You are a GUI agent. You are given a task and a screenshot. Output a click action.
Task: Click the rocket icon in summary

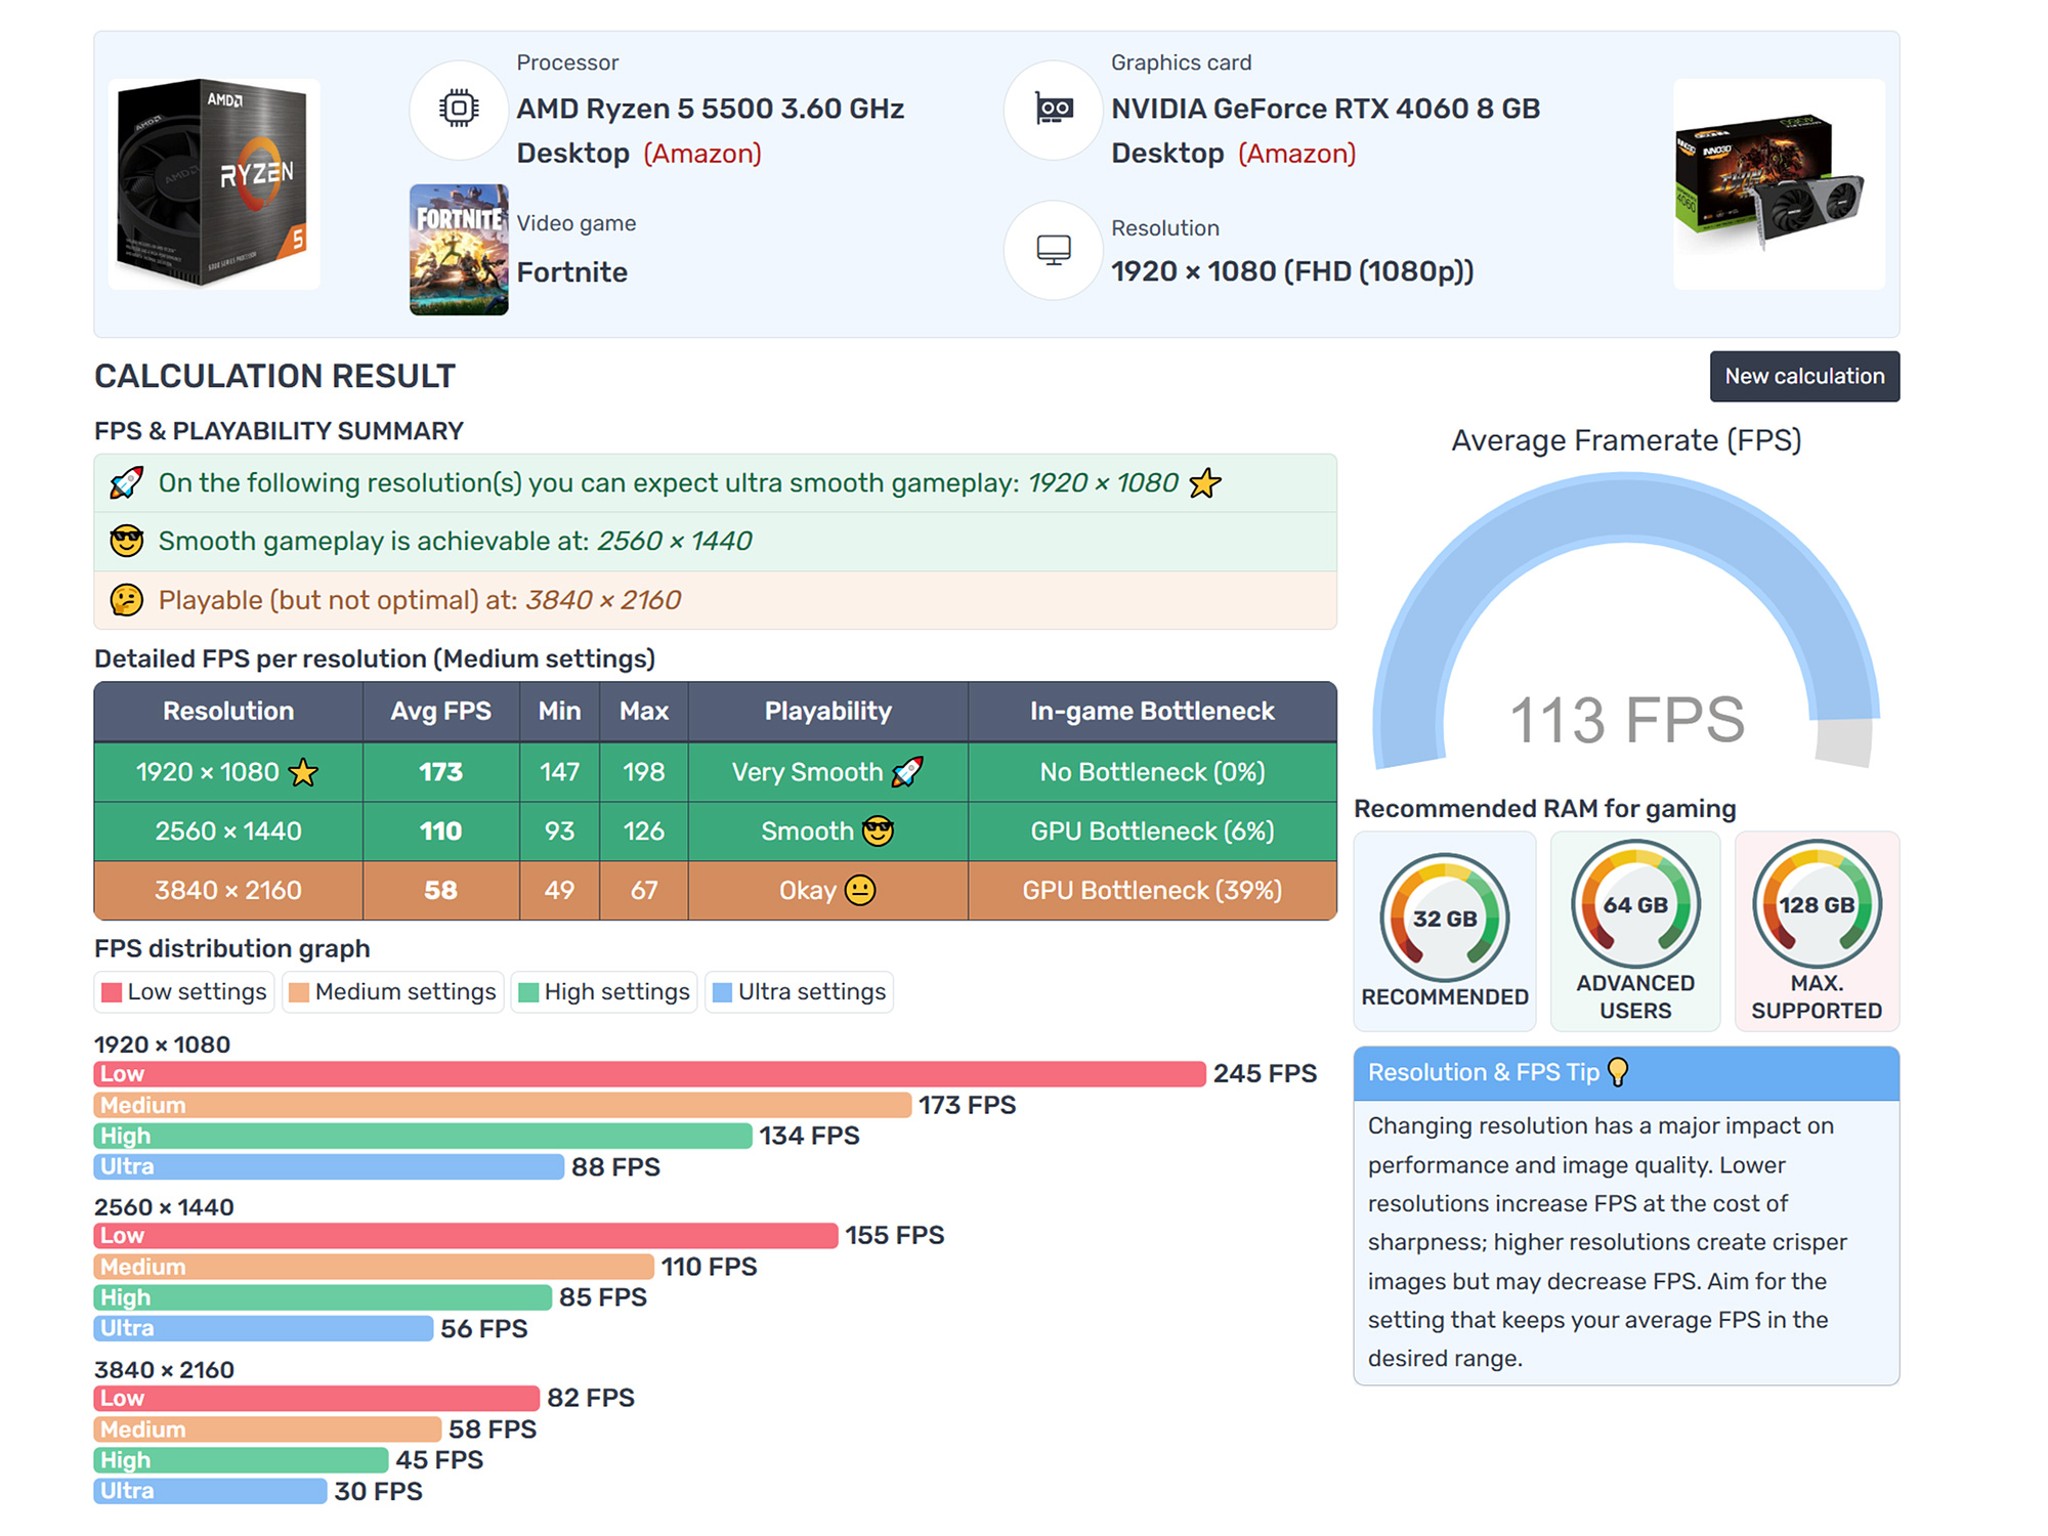point(126,483)
